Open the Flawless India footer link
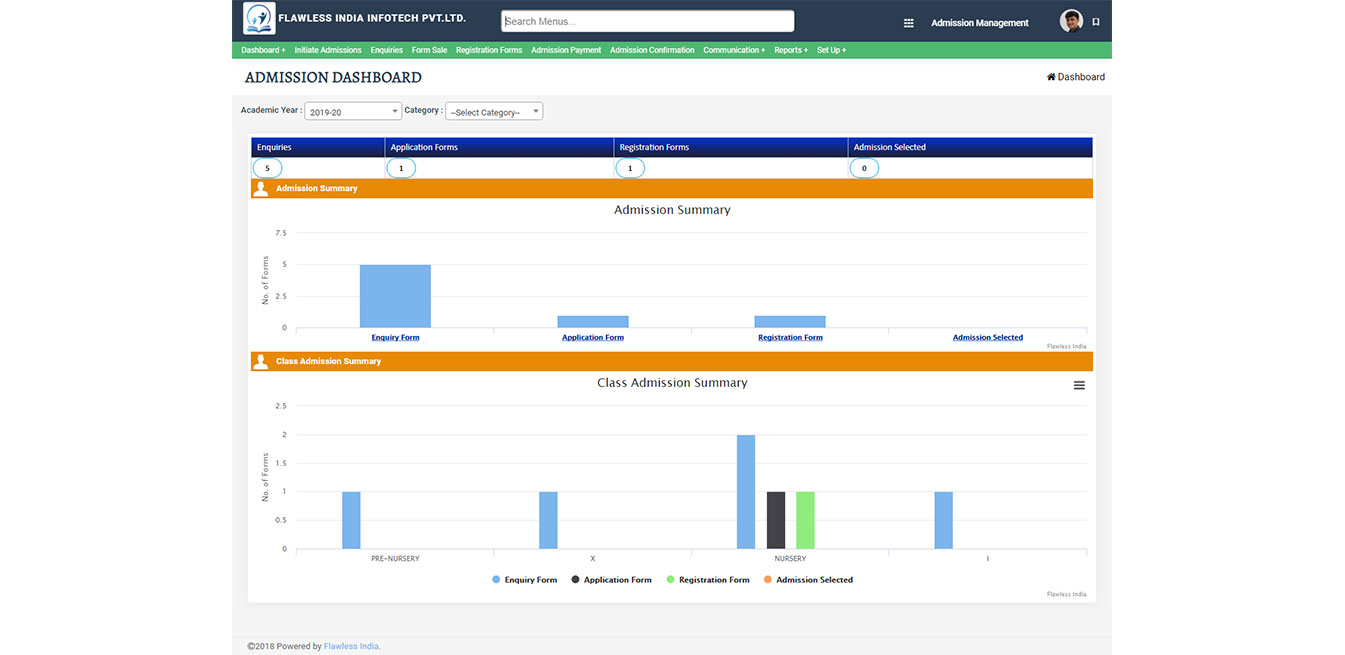This screenshot has height=655, width=1345. click(x=351, y=646)
